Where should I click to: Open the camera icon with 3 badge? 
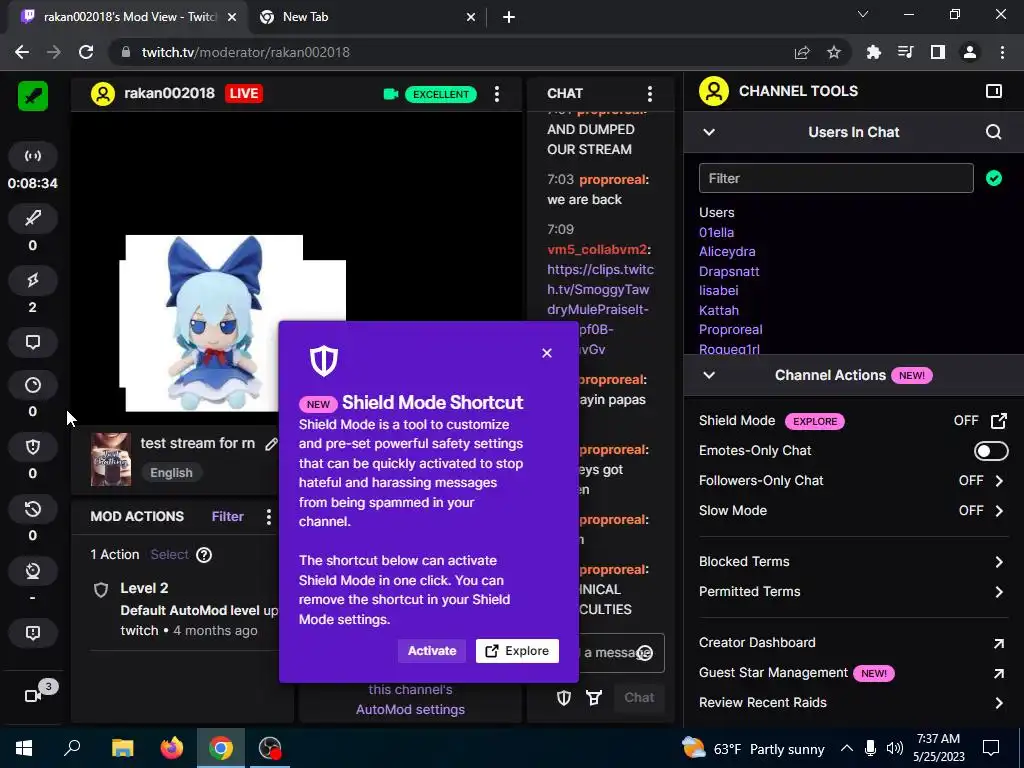[x=33, y=696]
